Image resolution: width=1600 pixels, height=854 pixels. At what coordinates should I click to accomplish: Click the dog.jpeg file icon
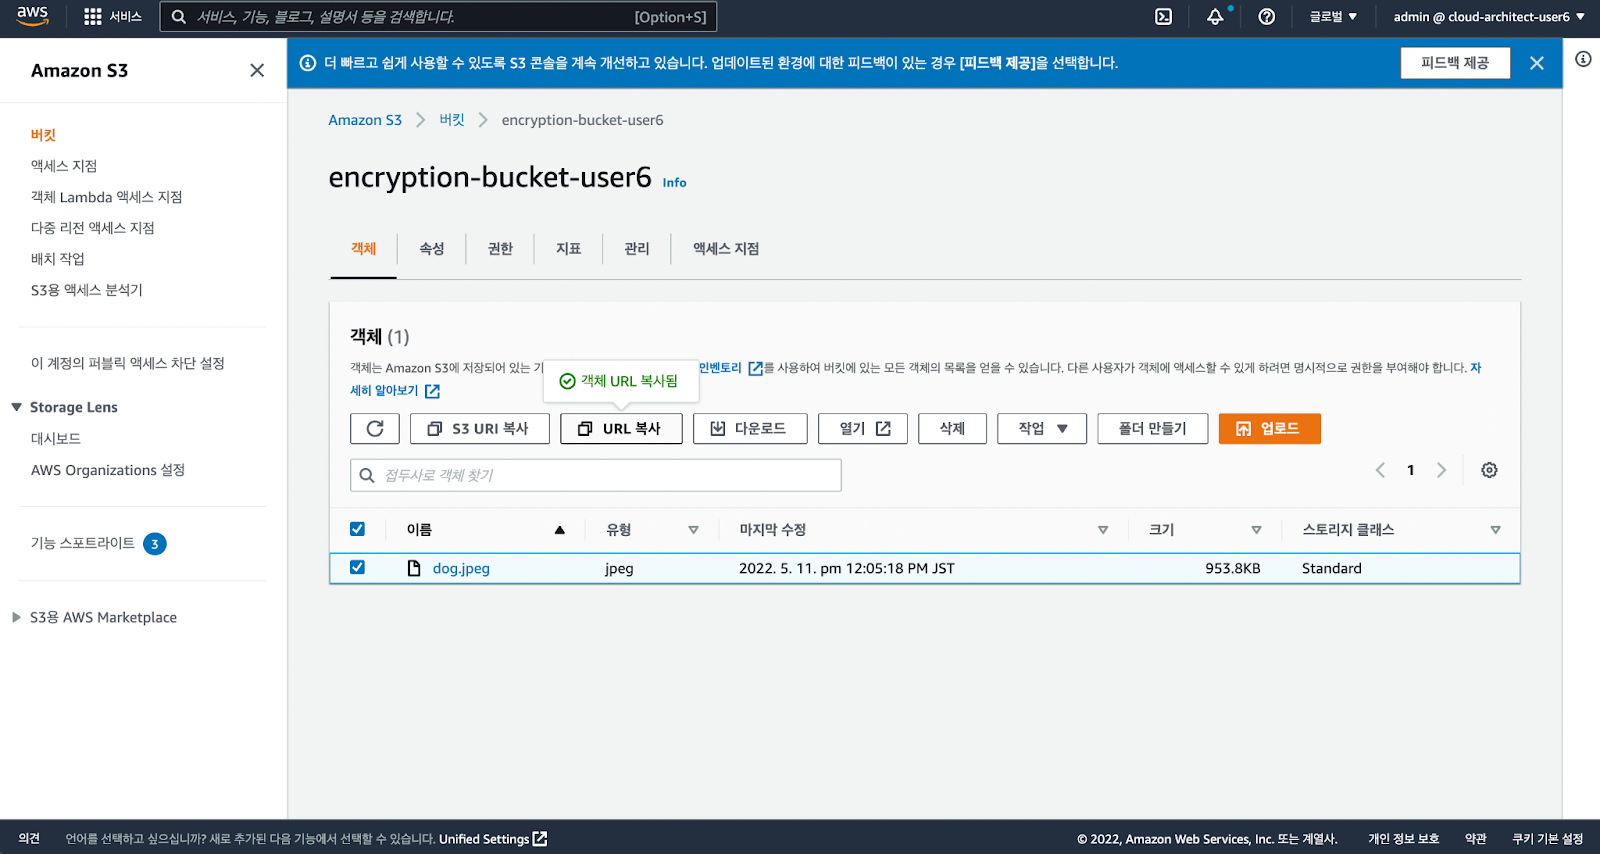414,568
